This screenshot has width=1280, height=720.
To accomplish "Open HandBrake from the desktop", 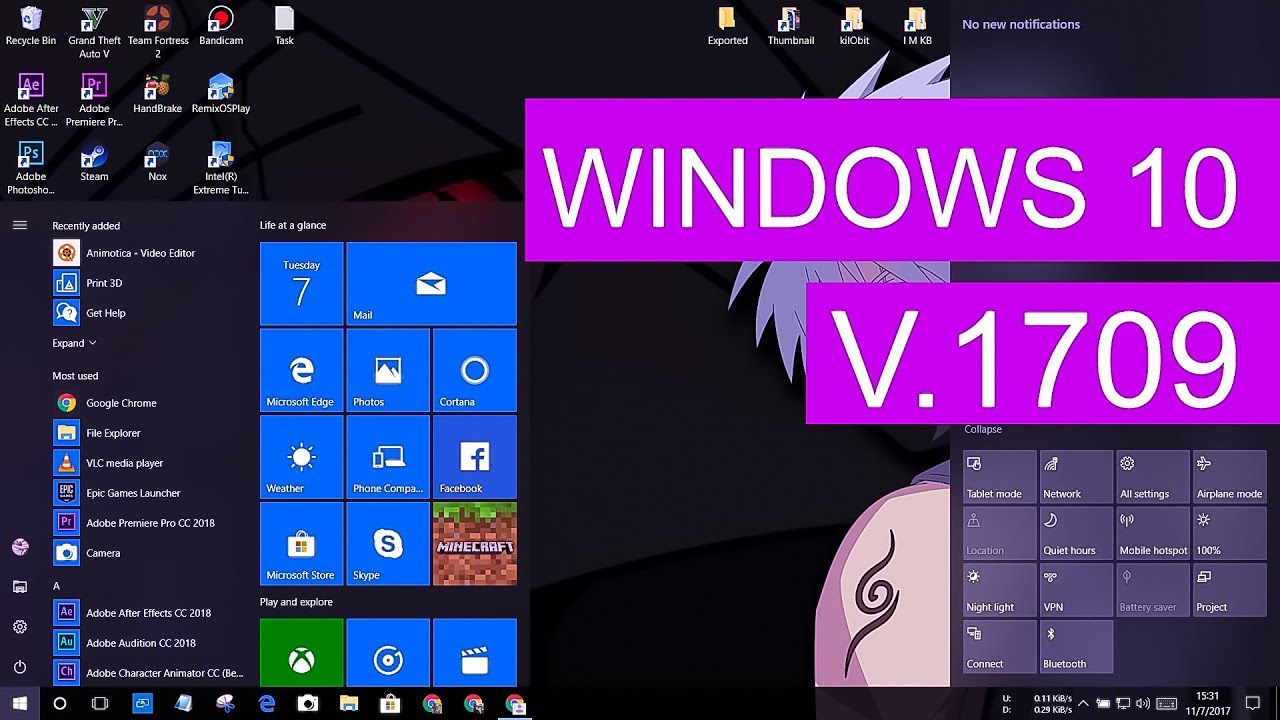I will [157, 88].
